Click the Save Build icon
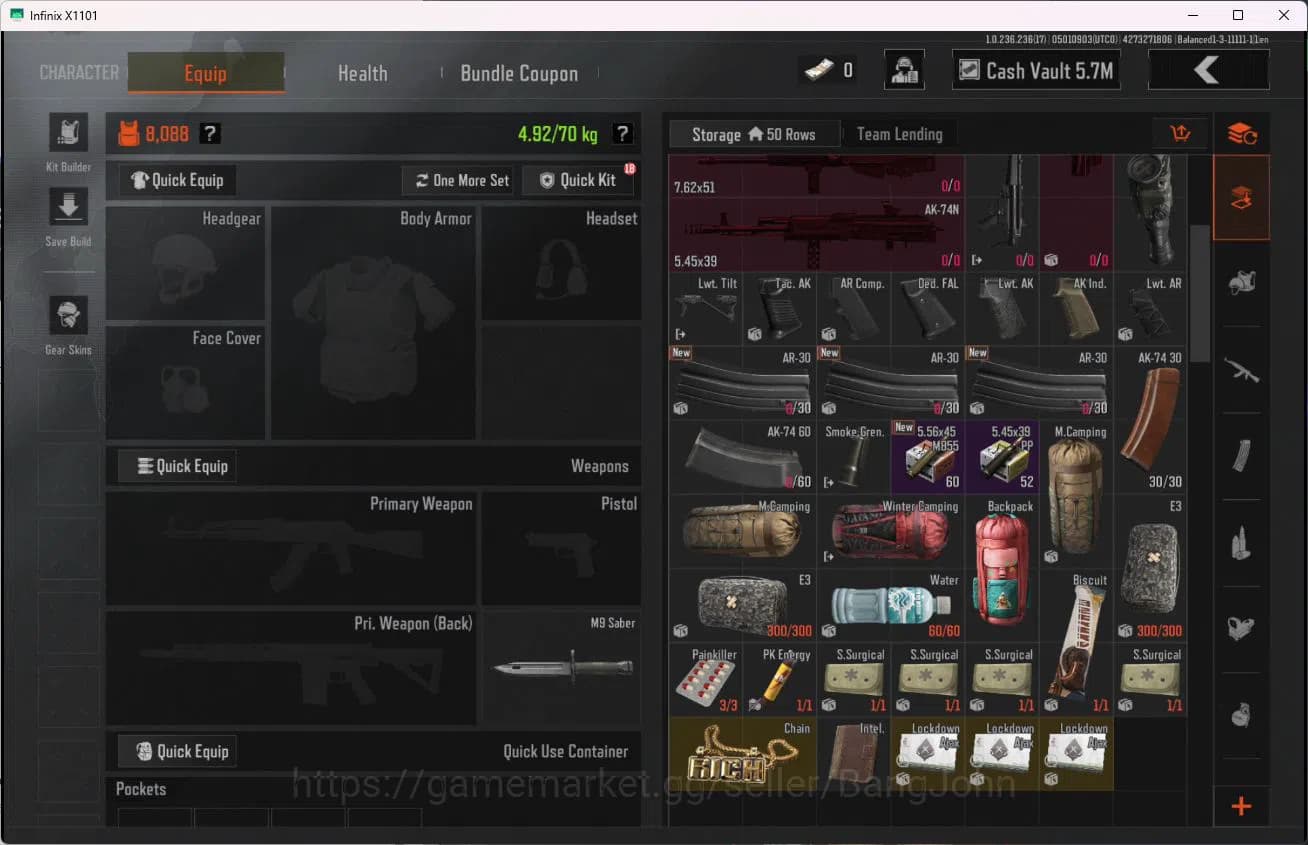The image size is (1308, 845). 68,207
